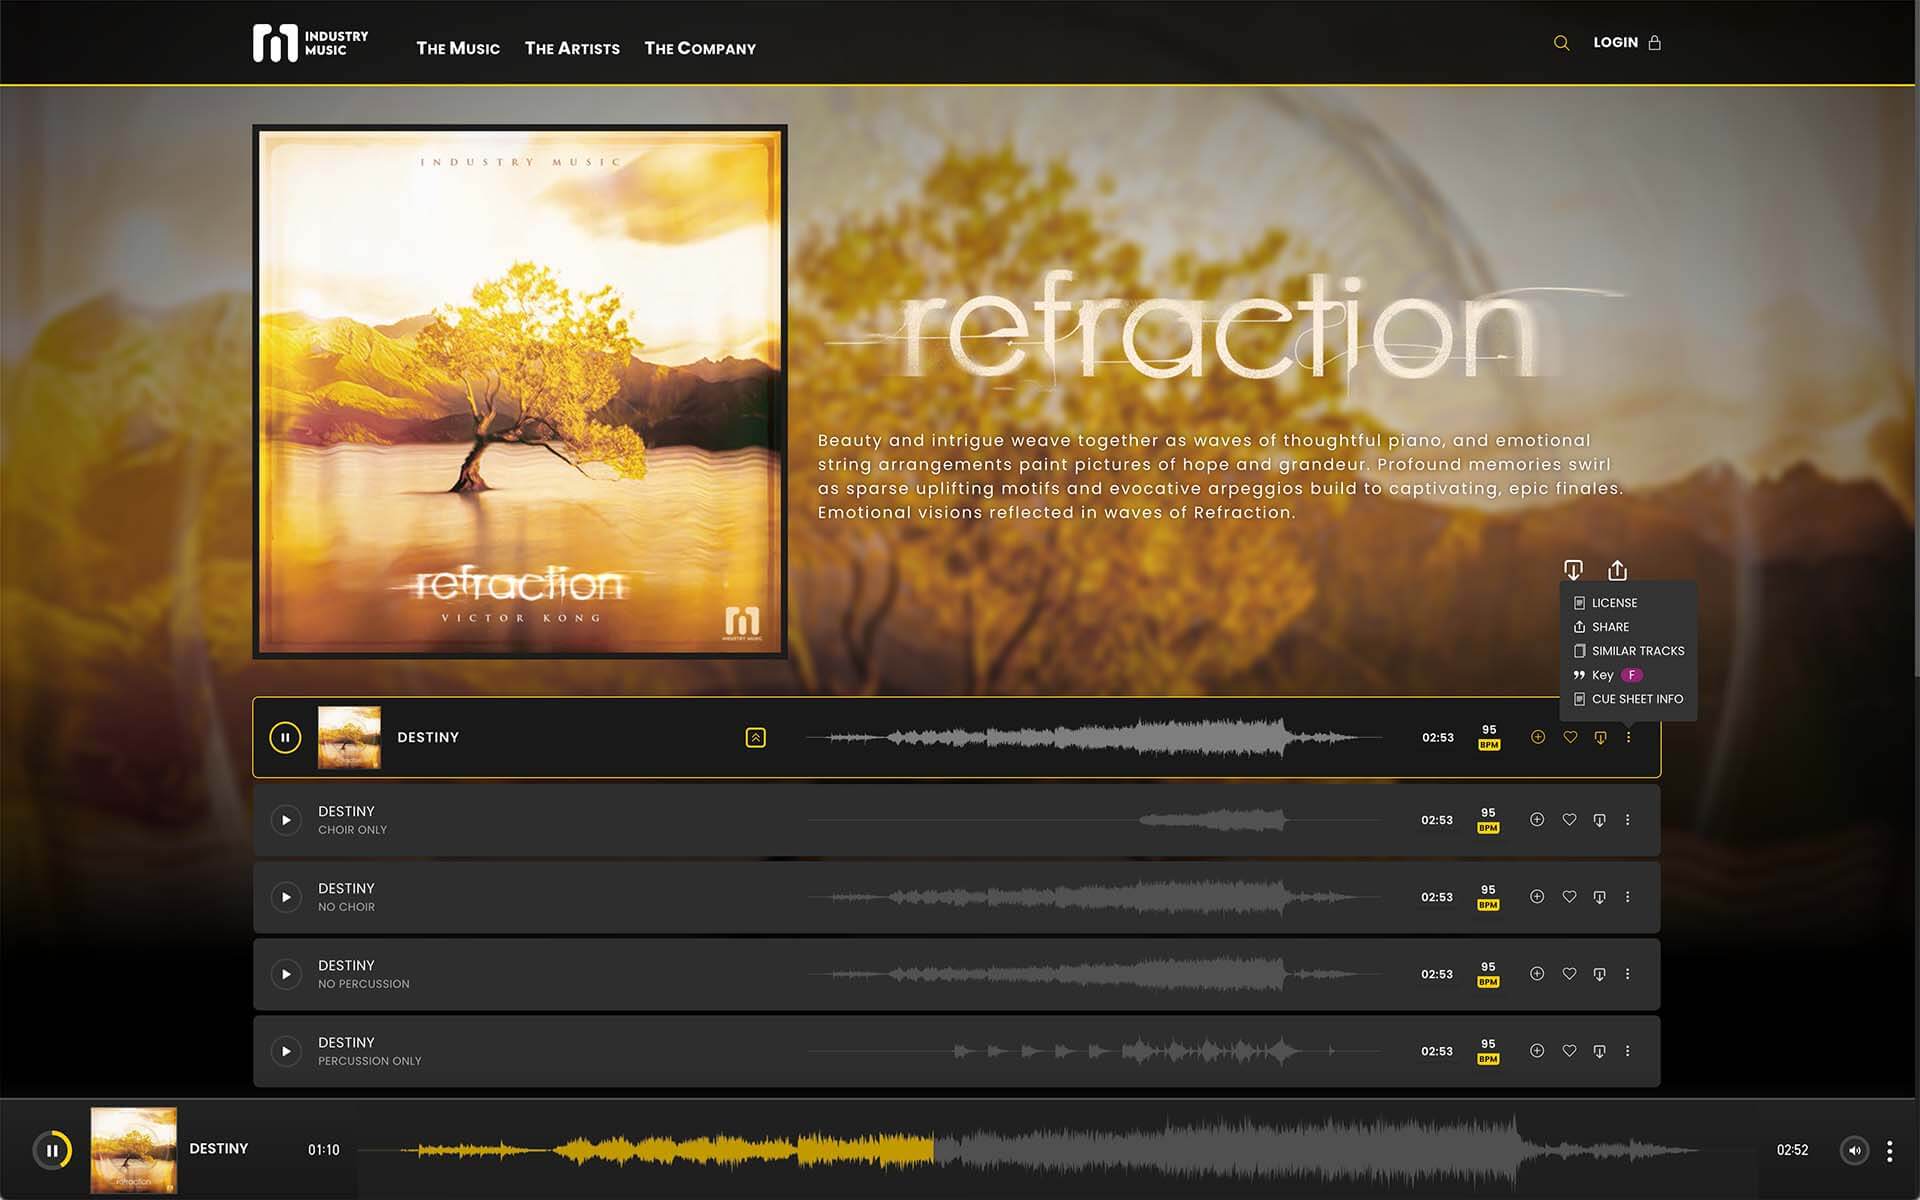
Task: Open The Artists menu
Action: click(x=572, y=48)
